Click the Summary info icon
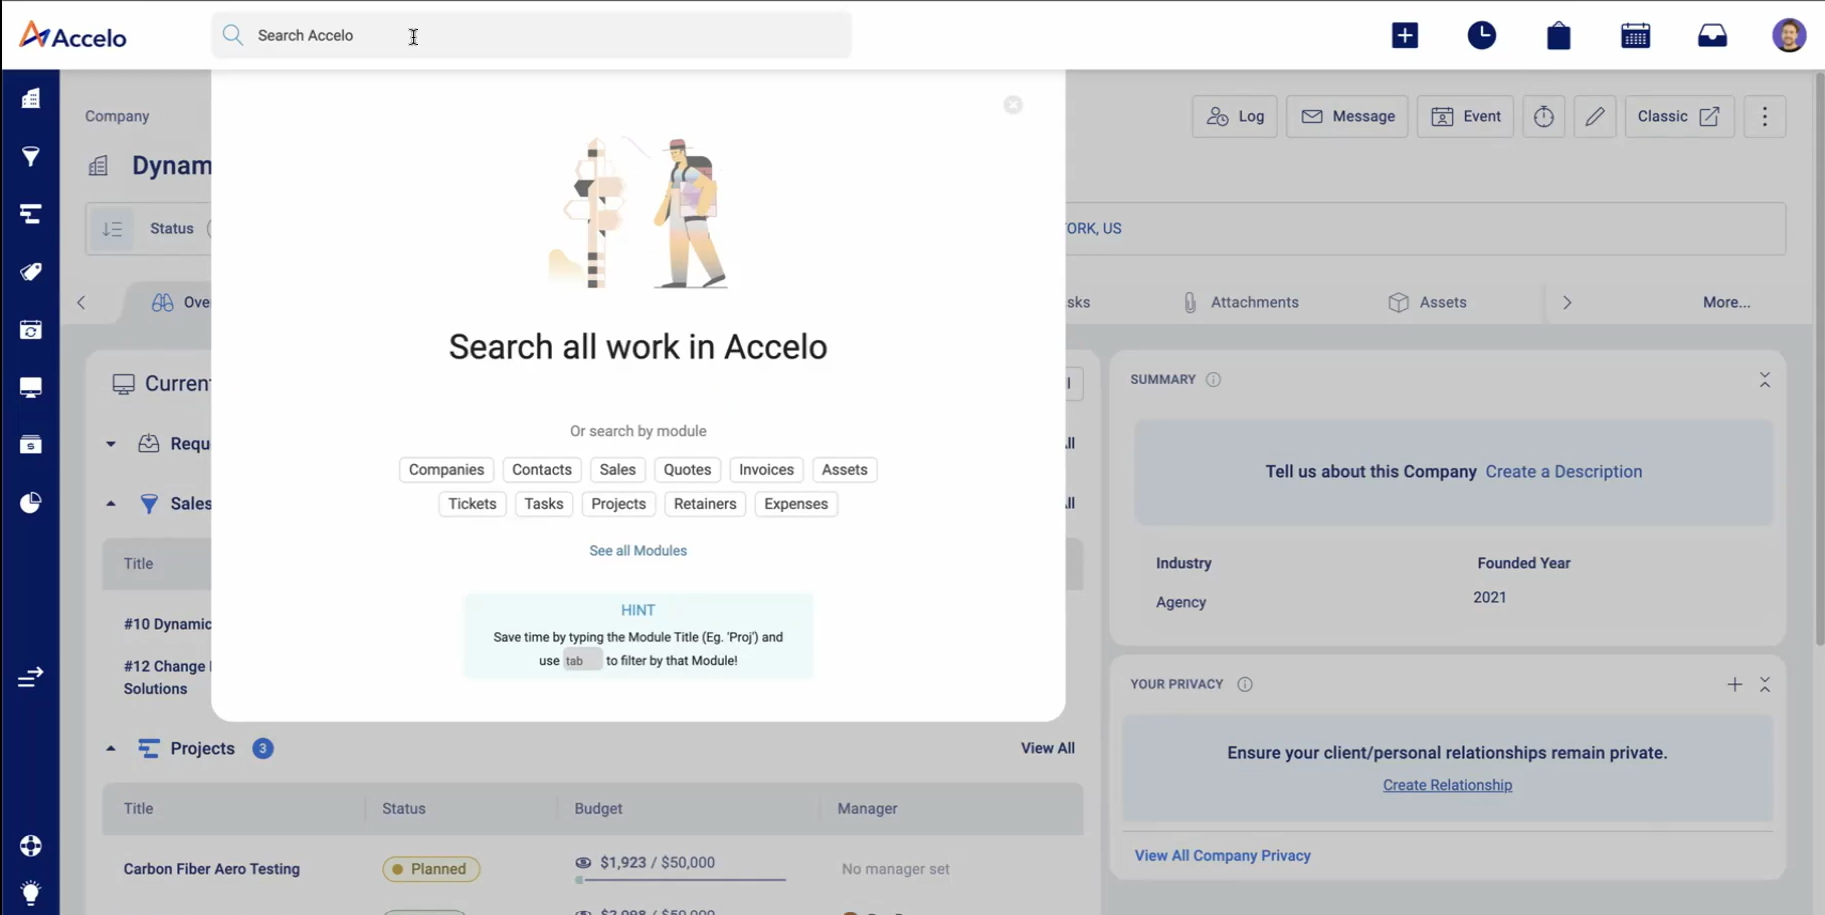1825x915 pixels. point(1213,380)
